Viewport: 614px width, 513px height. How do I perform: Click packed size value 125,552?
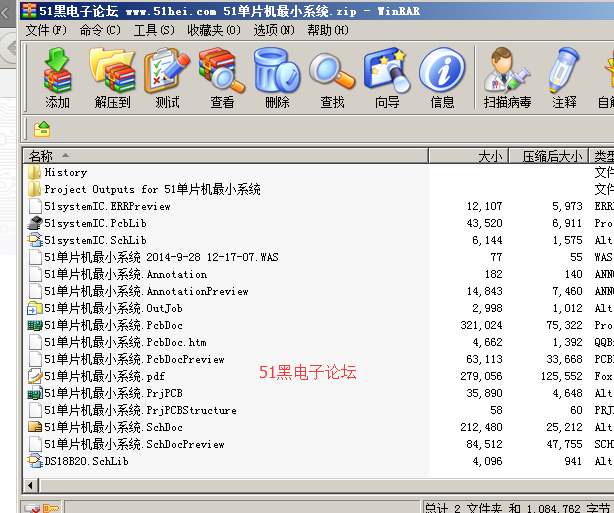click(x=562, y=376)
